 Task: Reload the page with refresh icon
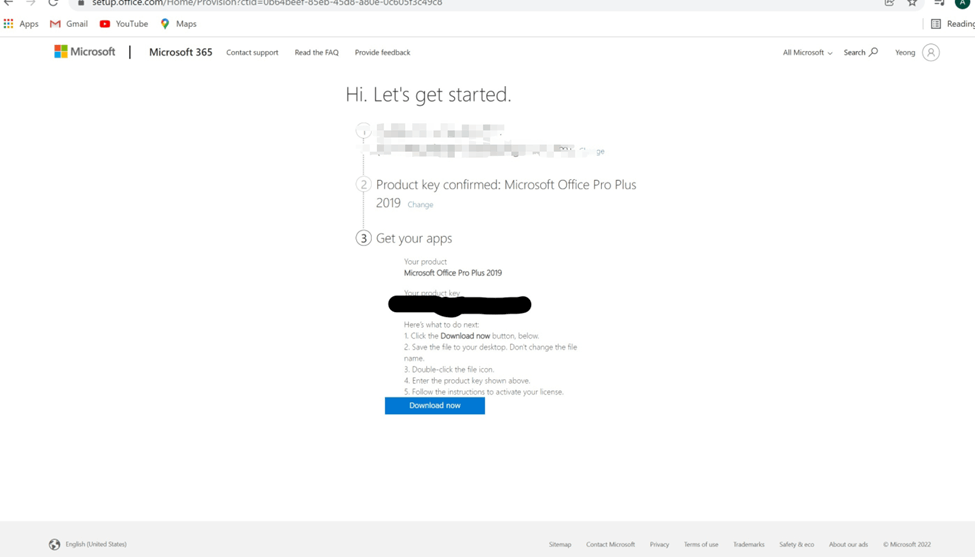click(53, 2)
